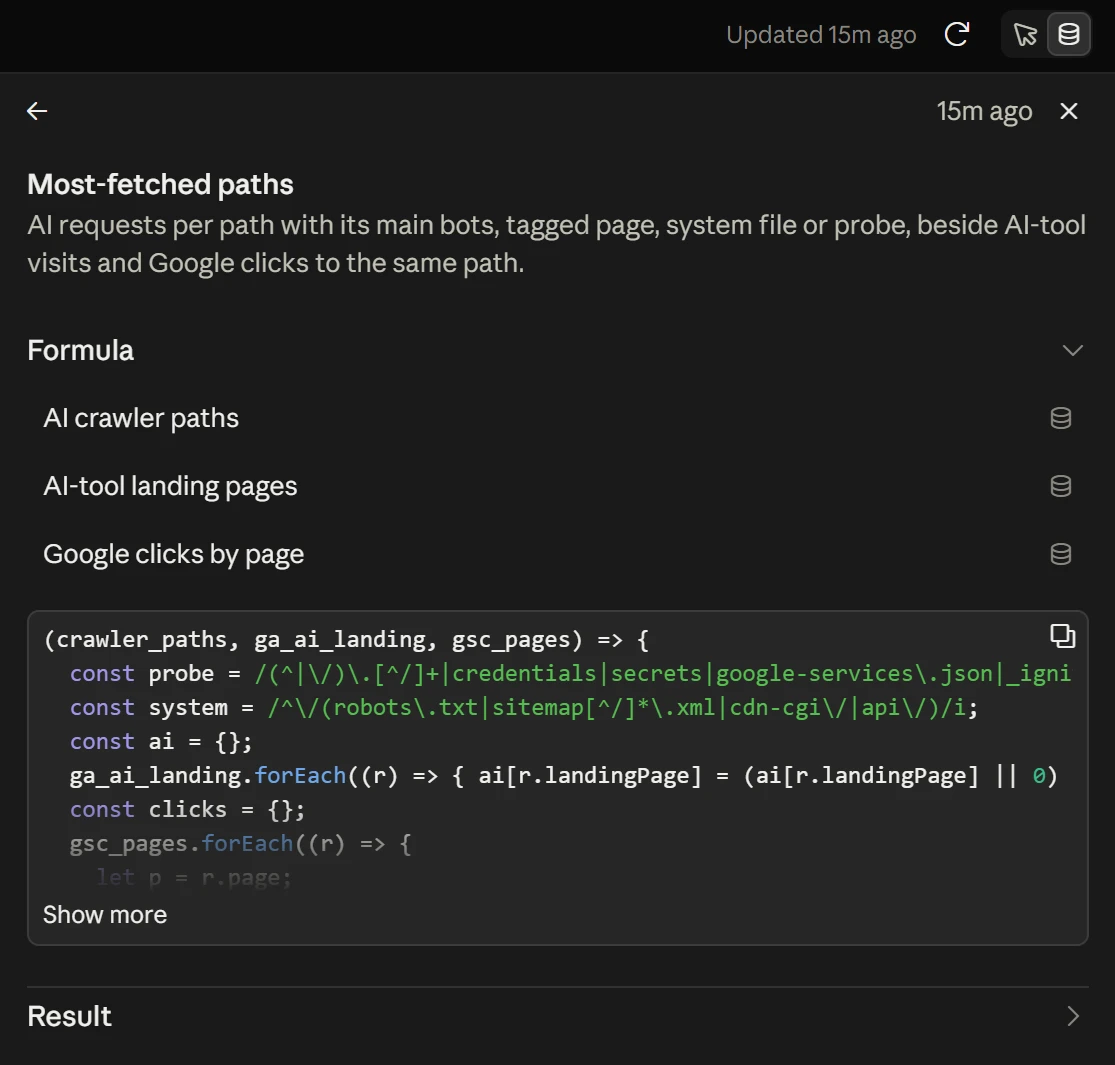This screenshot has height=1065, width=1115.
Task: Click the Updated 15m ago status text
Action: (x=821, y=34)
